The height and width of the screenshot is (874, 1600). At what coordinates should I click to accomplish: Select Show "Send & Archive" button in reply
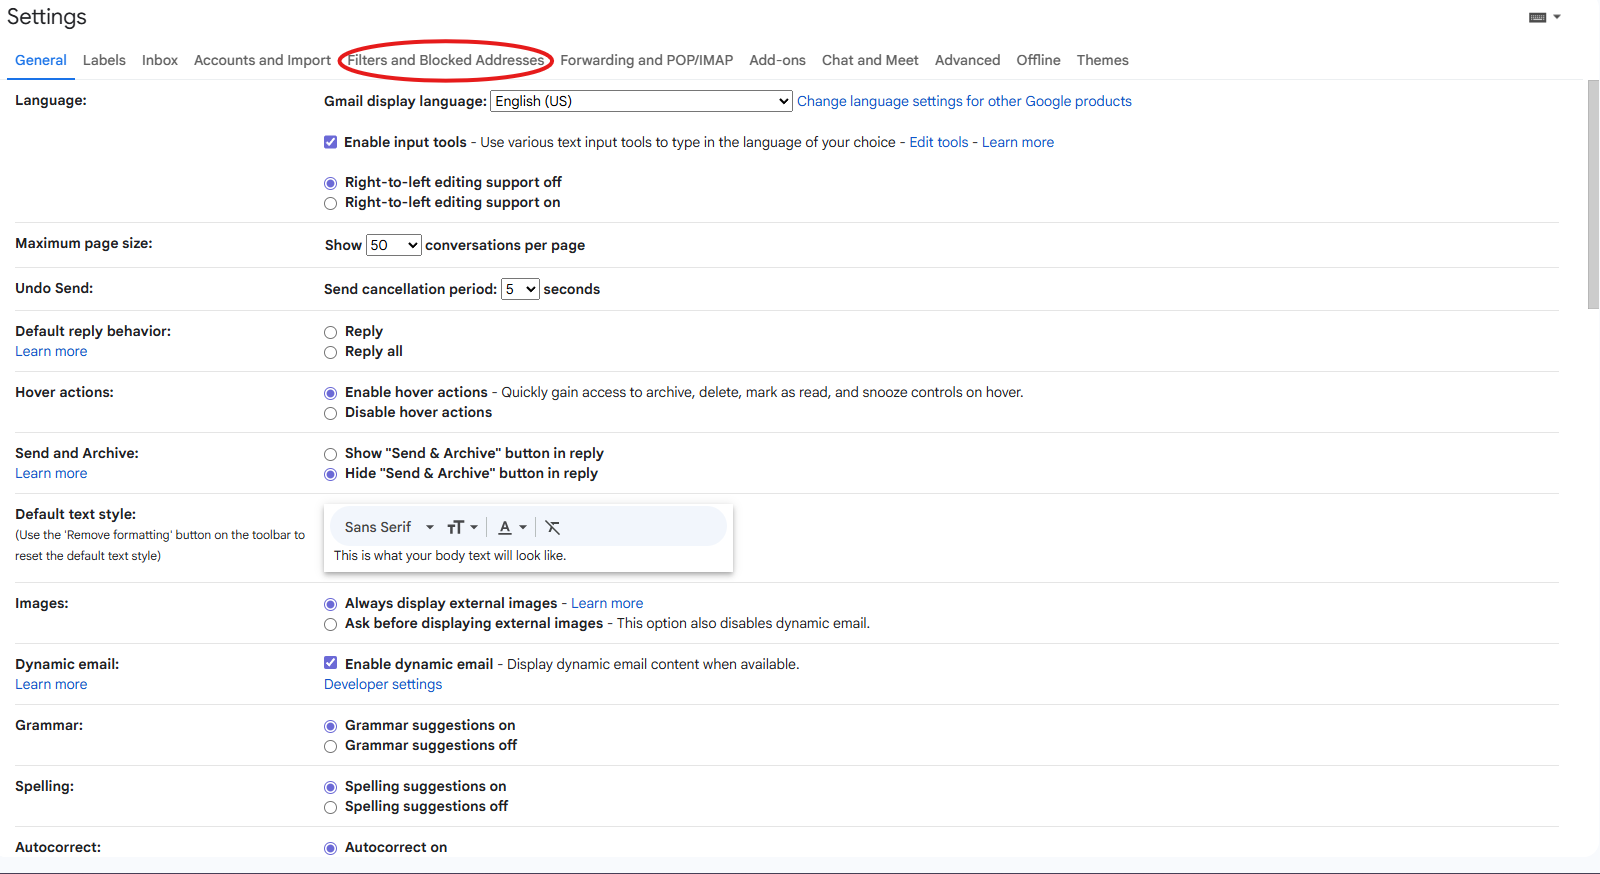tap(330, 454)
